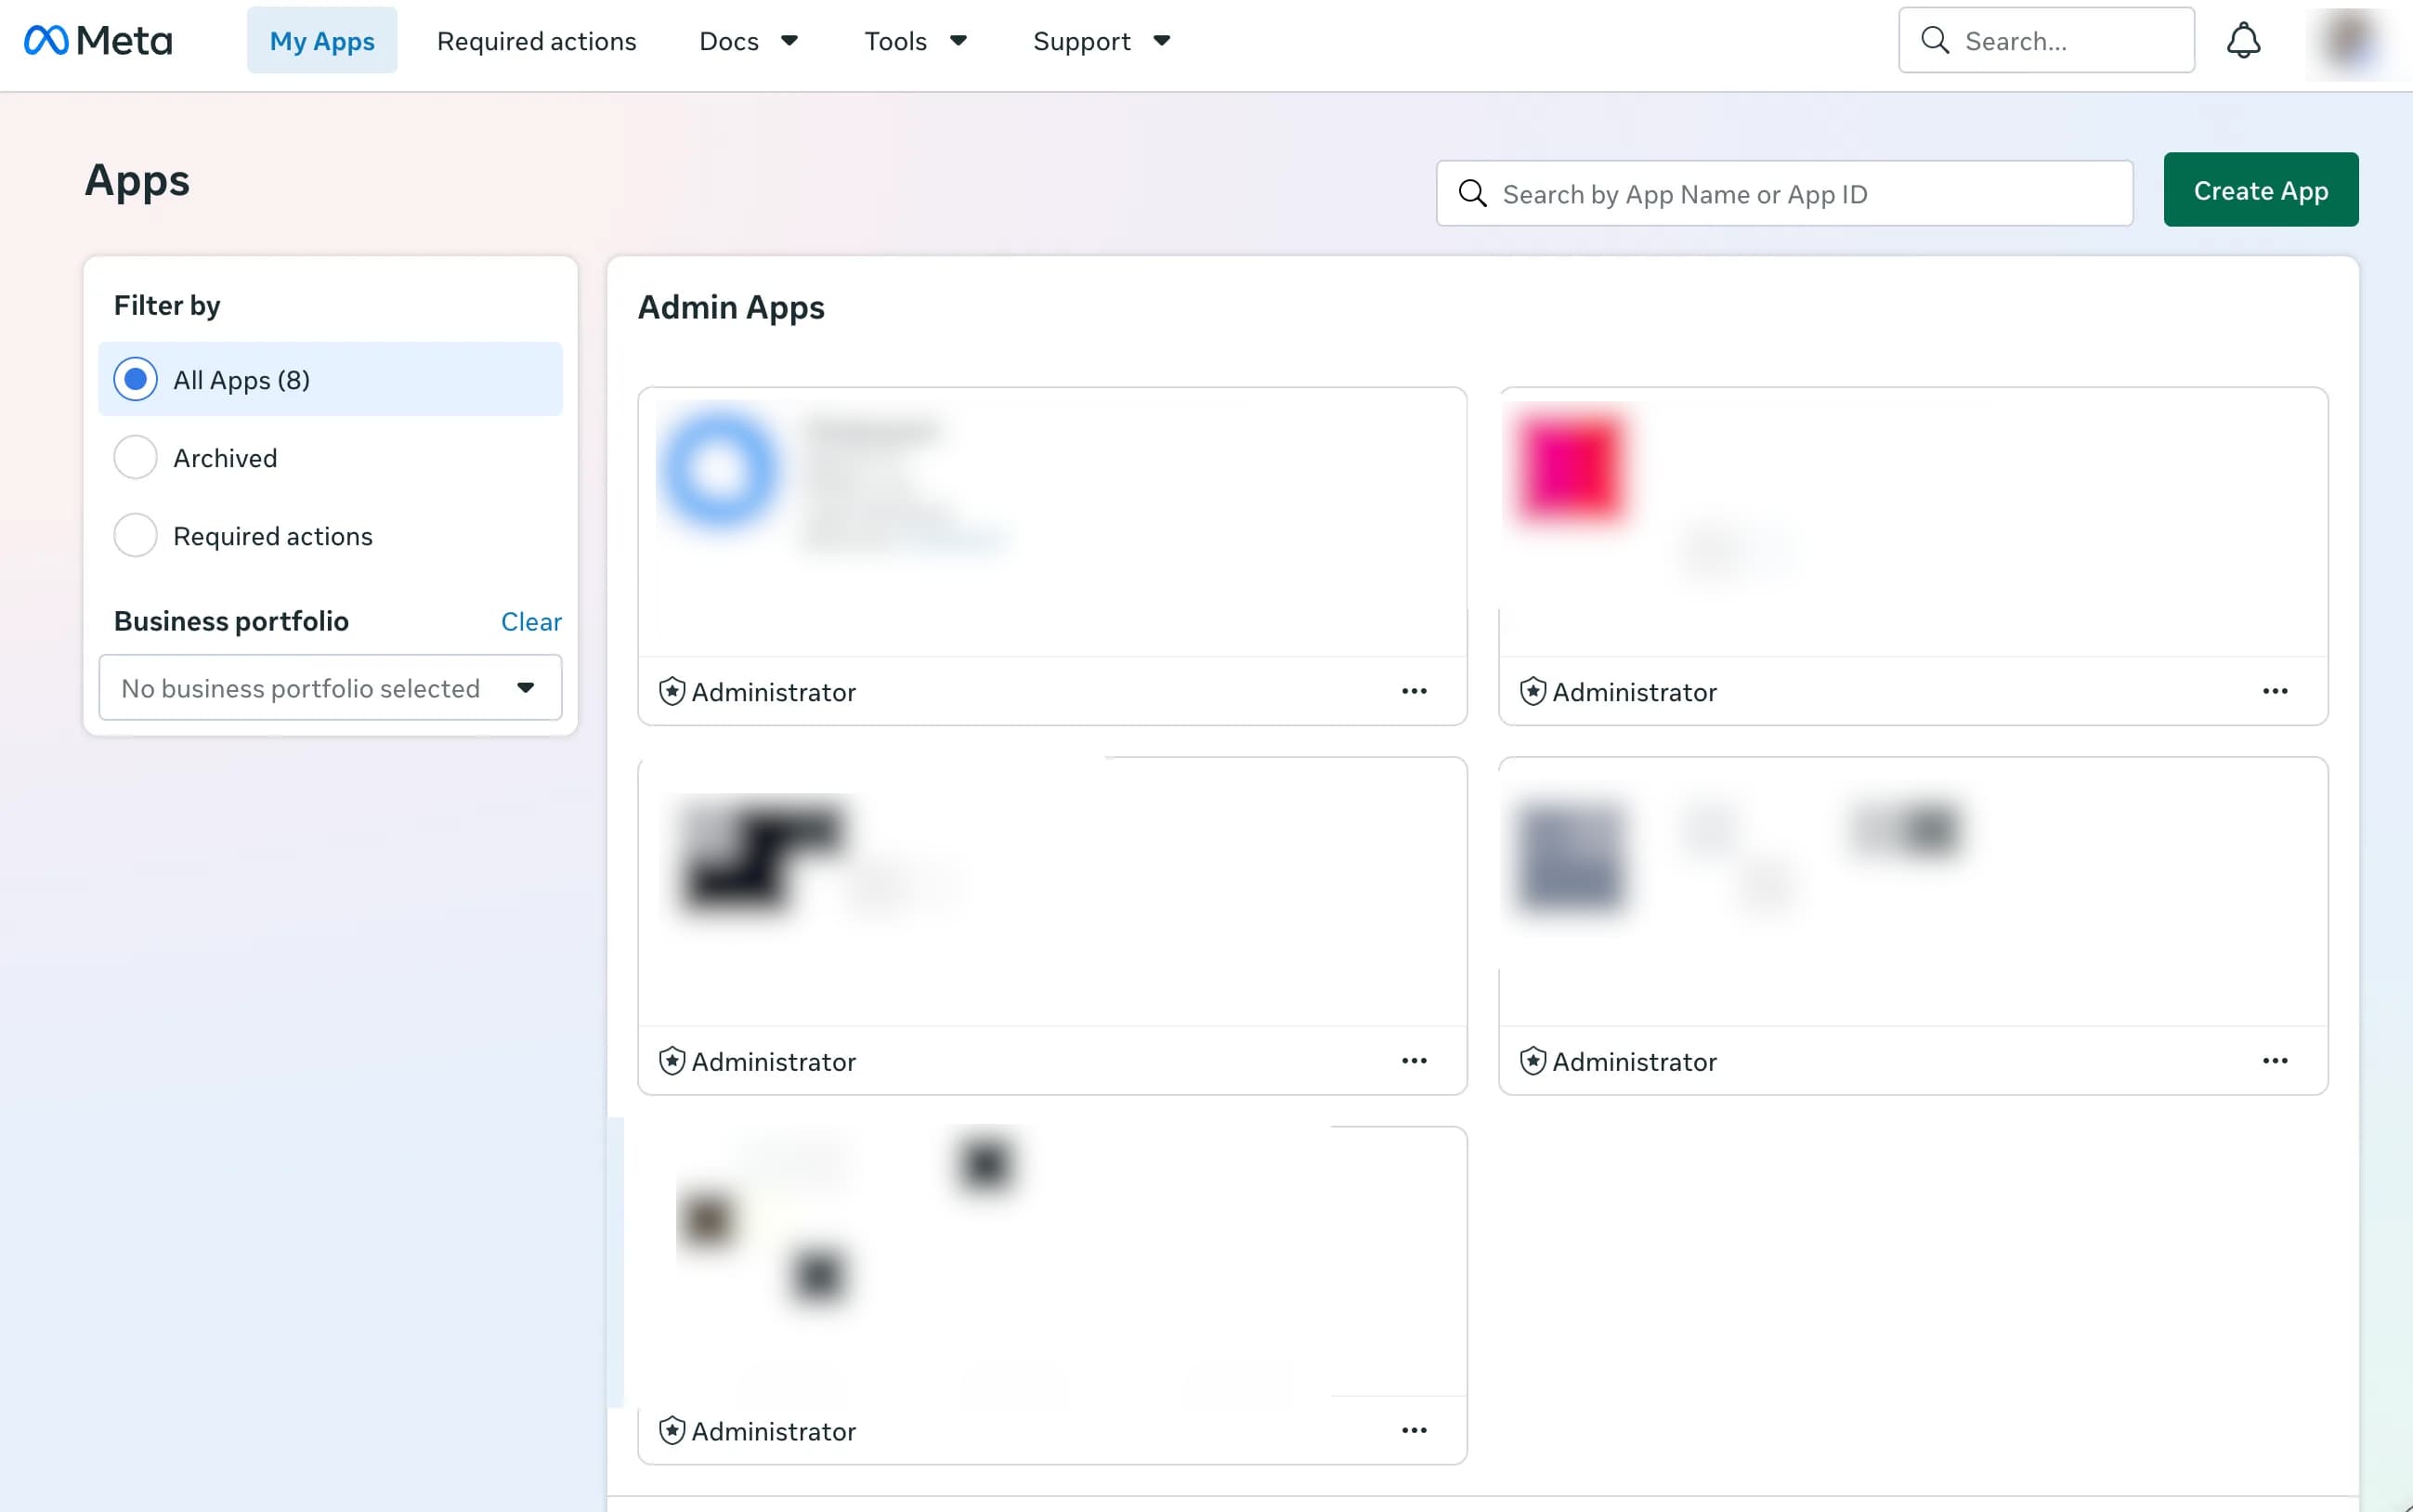This screenshot has height=1512, width=2413.
Task: Focus the top Search input
Action: tap(2046, 41)
